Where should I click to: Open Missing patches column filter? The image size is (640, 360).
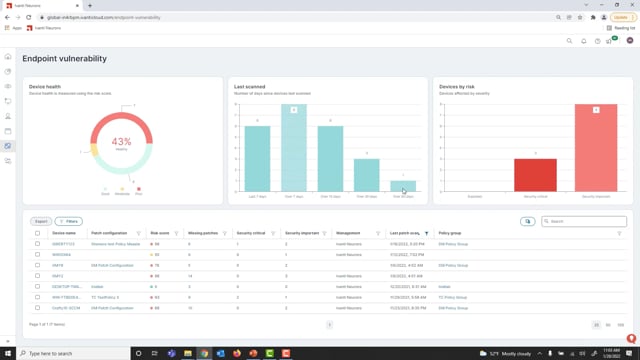pos(224,233)
